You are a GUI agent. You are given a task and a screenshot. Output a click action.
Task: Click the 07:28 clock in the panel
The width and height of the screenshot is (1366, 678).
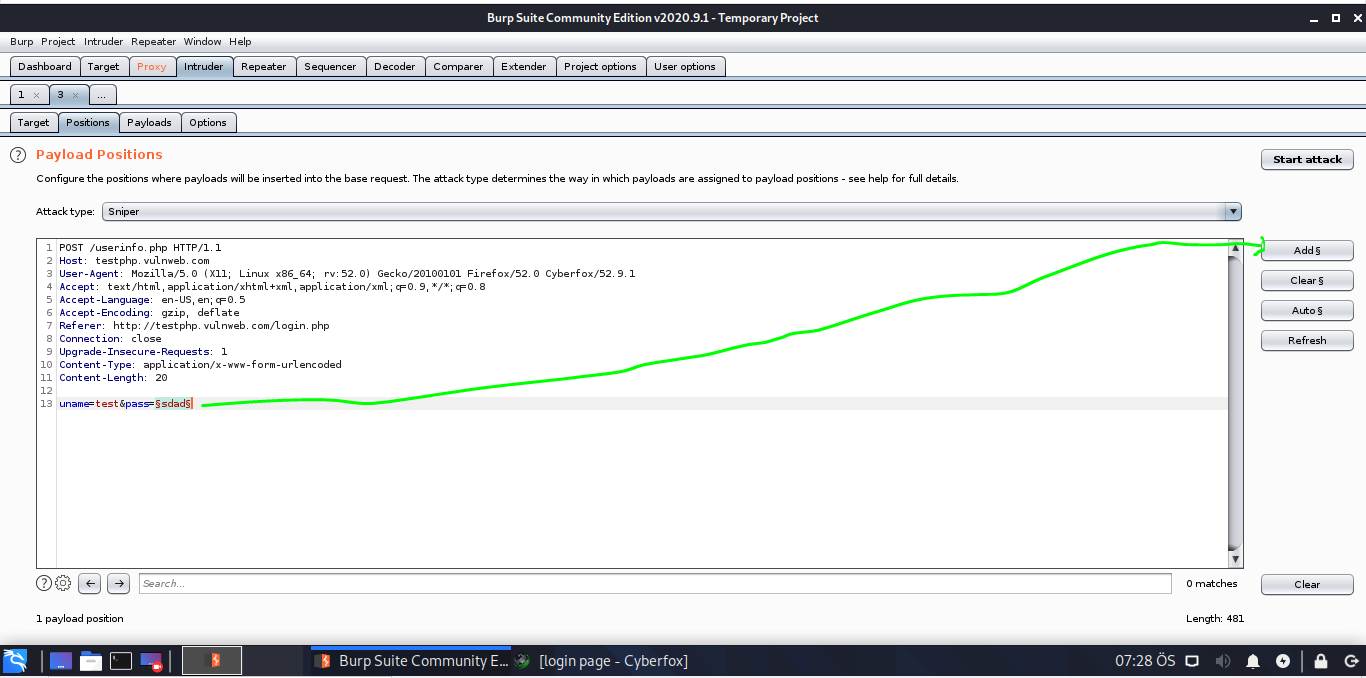coord(1145,661)
